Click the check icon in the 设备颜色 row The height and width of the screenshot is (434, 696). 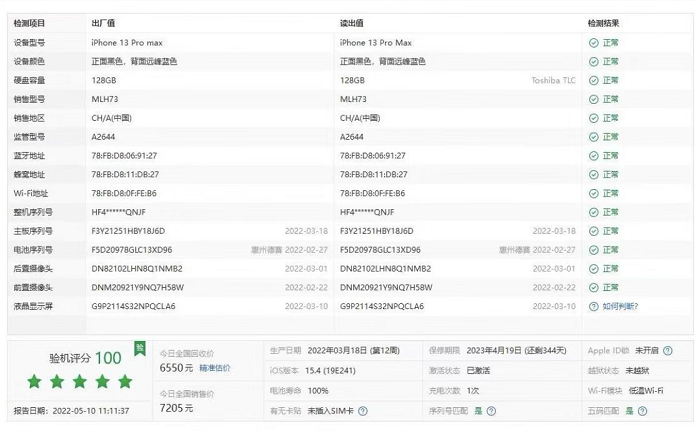click(x=593, y=62)
